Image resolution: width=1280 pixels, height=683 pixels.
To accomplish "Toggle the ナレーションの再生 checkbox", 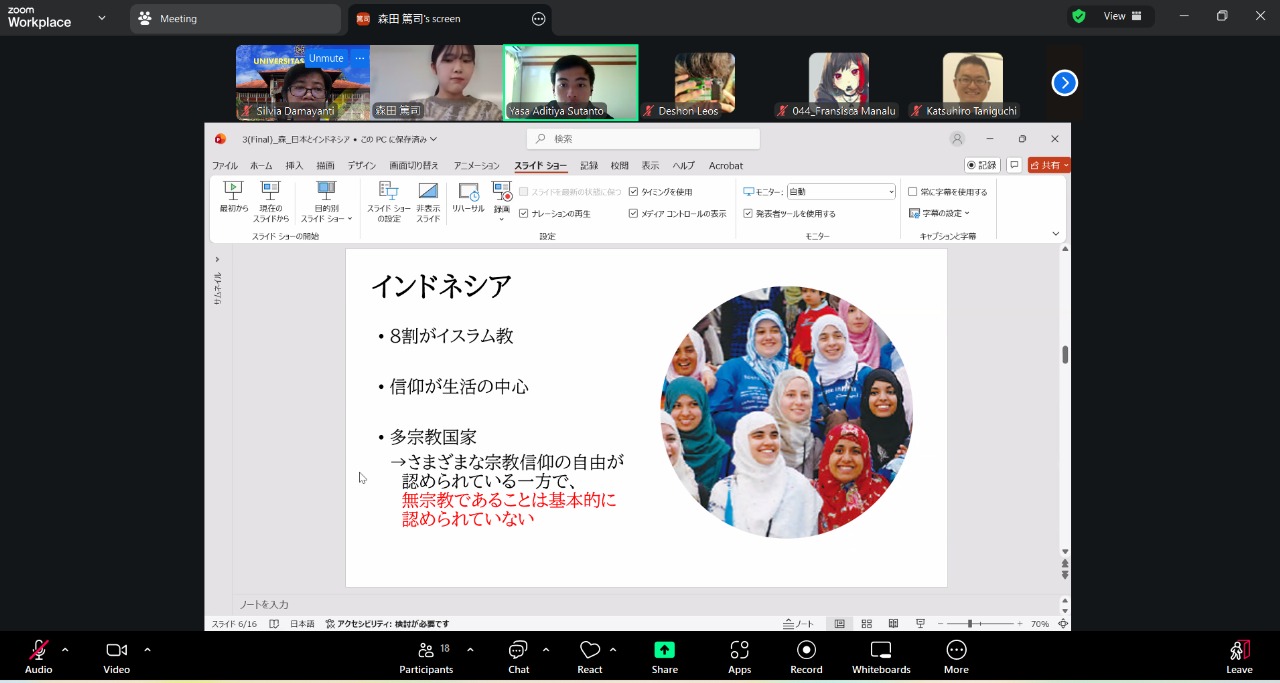I will [x=523, y=213].
